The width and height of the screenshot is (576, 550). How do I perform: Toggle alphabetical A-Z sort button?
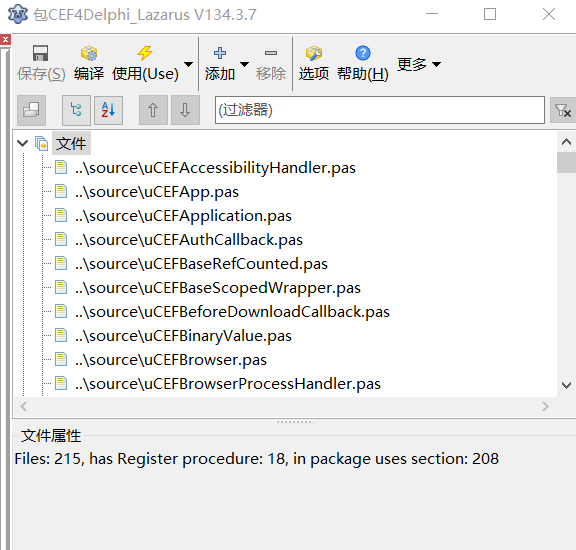108,110
